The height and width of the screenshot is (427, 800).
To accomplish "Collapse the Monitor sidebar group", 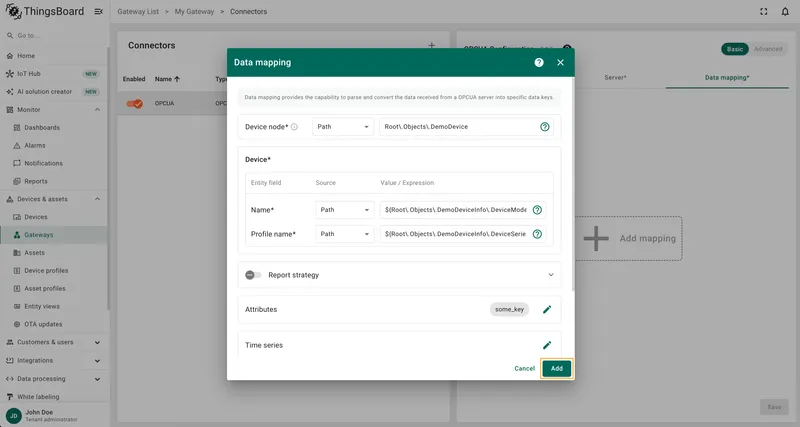I will point(97,110).
